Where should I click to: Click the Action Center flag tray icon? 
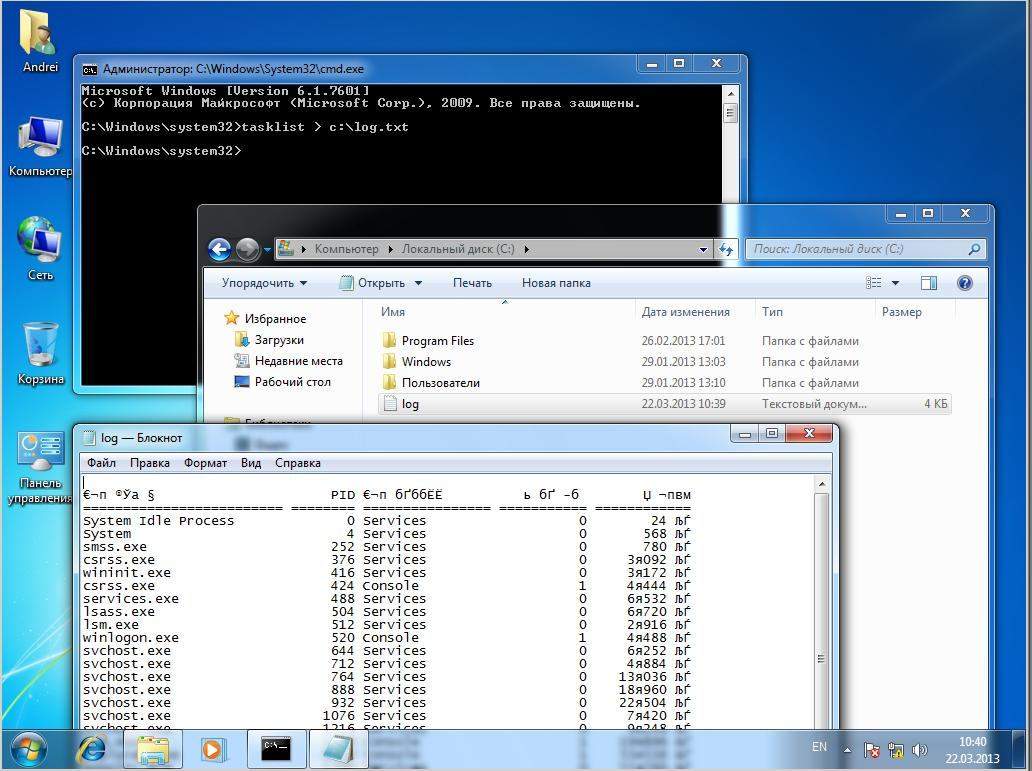pyautogui.click(x=871, y=750)
